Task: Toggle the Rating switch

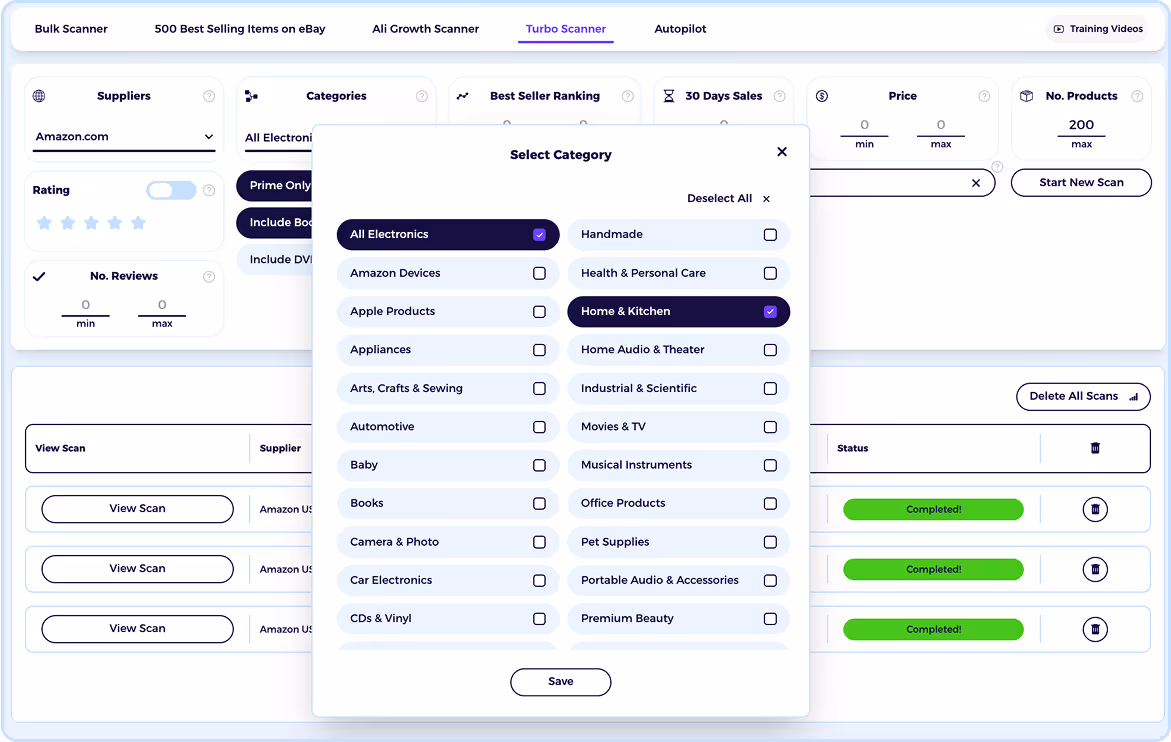Action: tap(171, 190)
